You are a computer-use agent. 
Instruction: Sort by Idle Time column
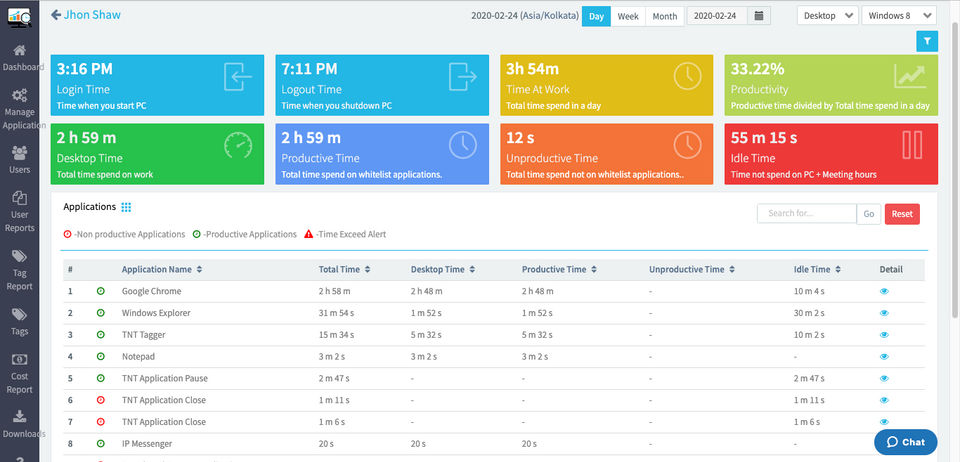[817, 269]
